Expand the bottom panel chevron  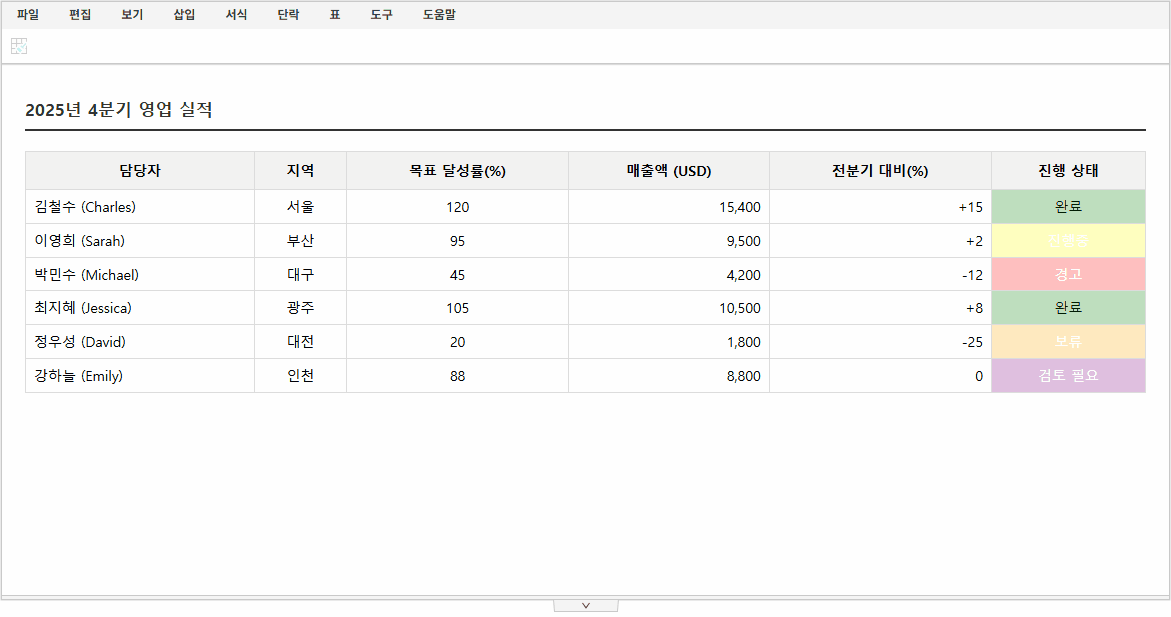click(x=586, y=604)
